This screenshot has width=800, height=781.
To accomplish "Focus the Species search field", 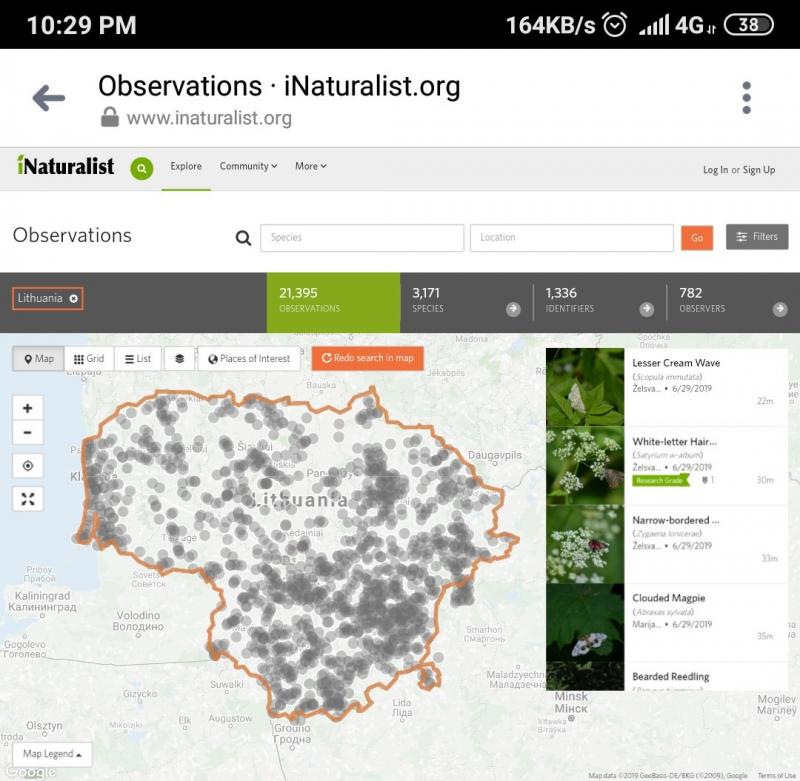I will [x=362, y=238].
